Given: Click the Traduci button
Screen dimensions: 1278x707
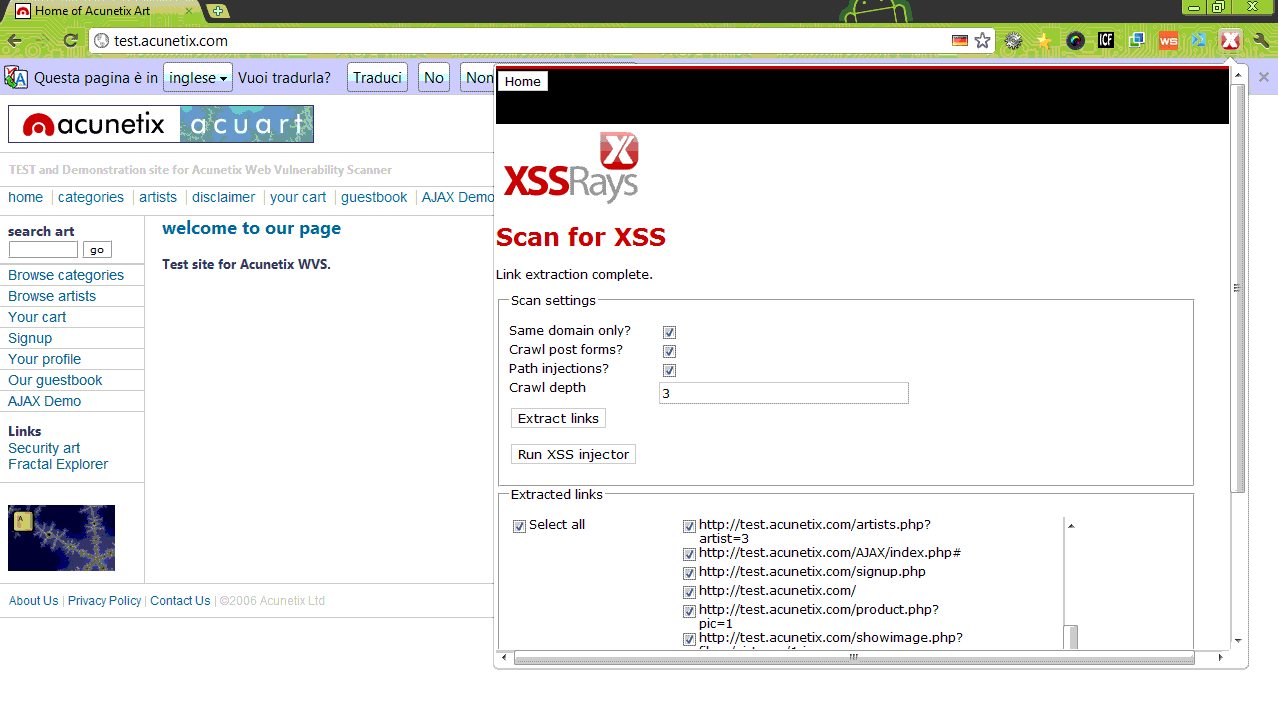Looking at the screenshot, I should pos(377,78).
